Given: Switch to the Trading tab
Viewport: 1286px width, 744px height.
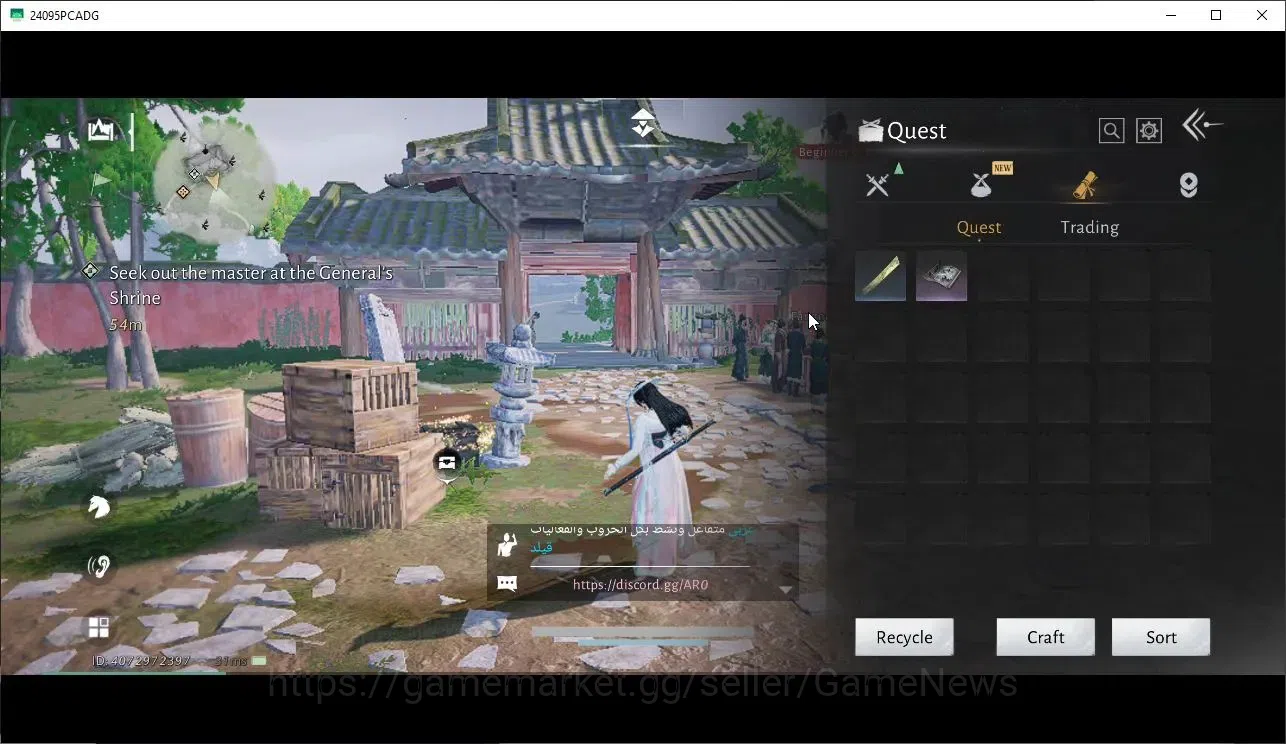Looking at the screenshot, I should pyautogui.click(x=1089, y=227).
